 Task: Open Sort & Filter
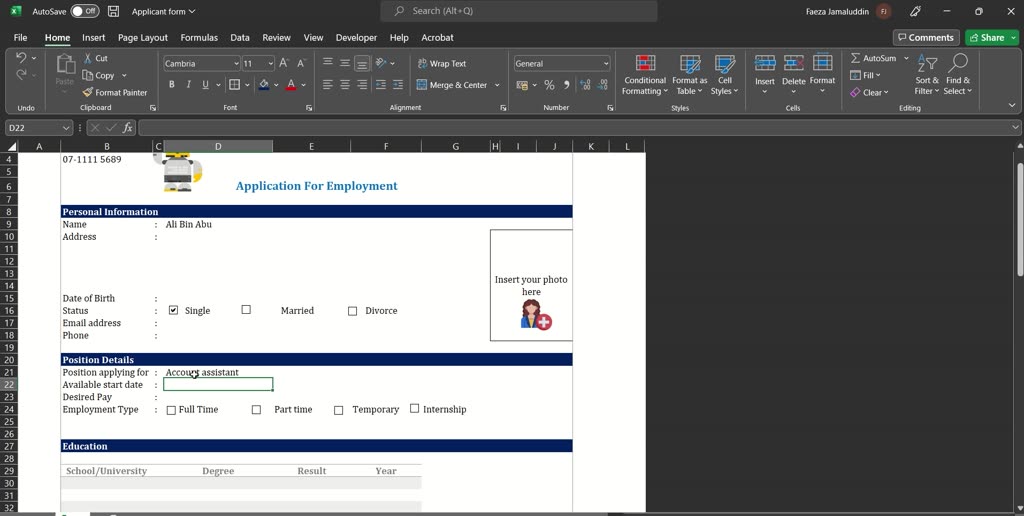pyautogui.click(x=927, y=75)
